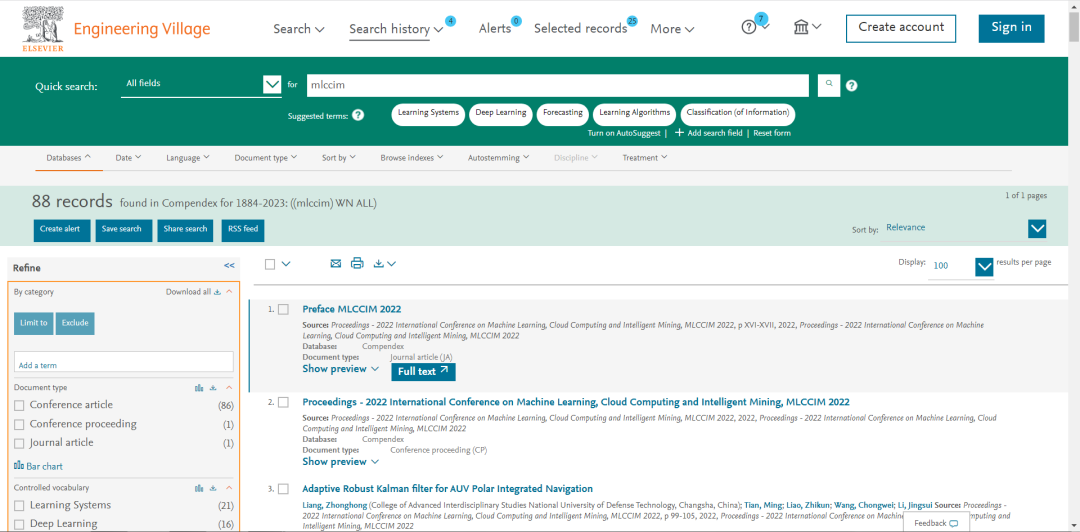Open the Sort by filter tab
The height and width of the screenshot is (532, 1080).
click(x=339, y=158)
